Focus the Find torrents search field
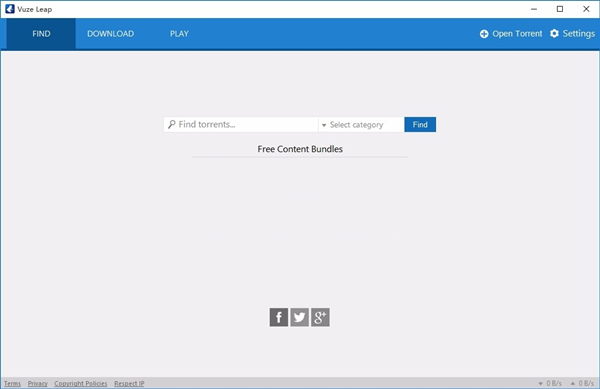600x389 pixels. point(241,125)
